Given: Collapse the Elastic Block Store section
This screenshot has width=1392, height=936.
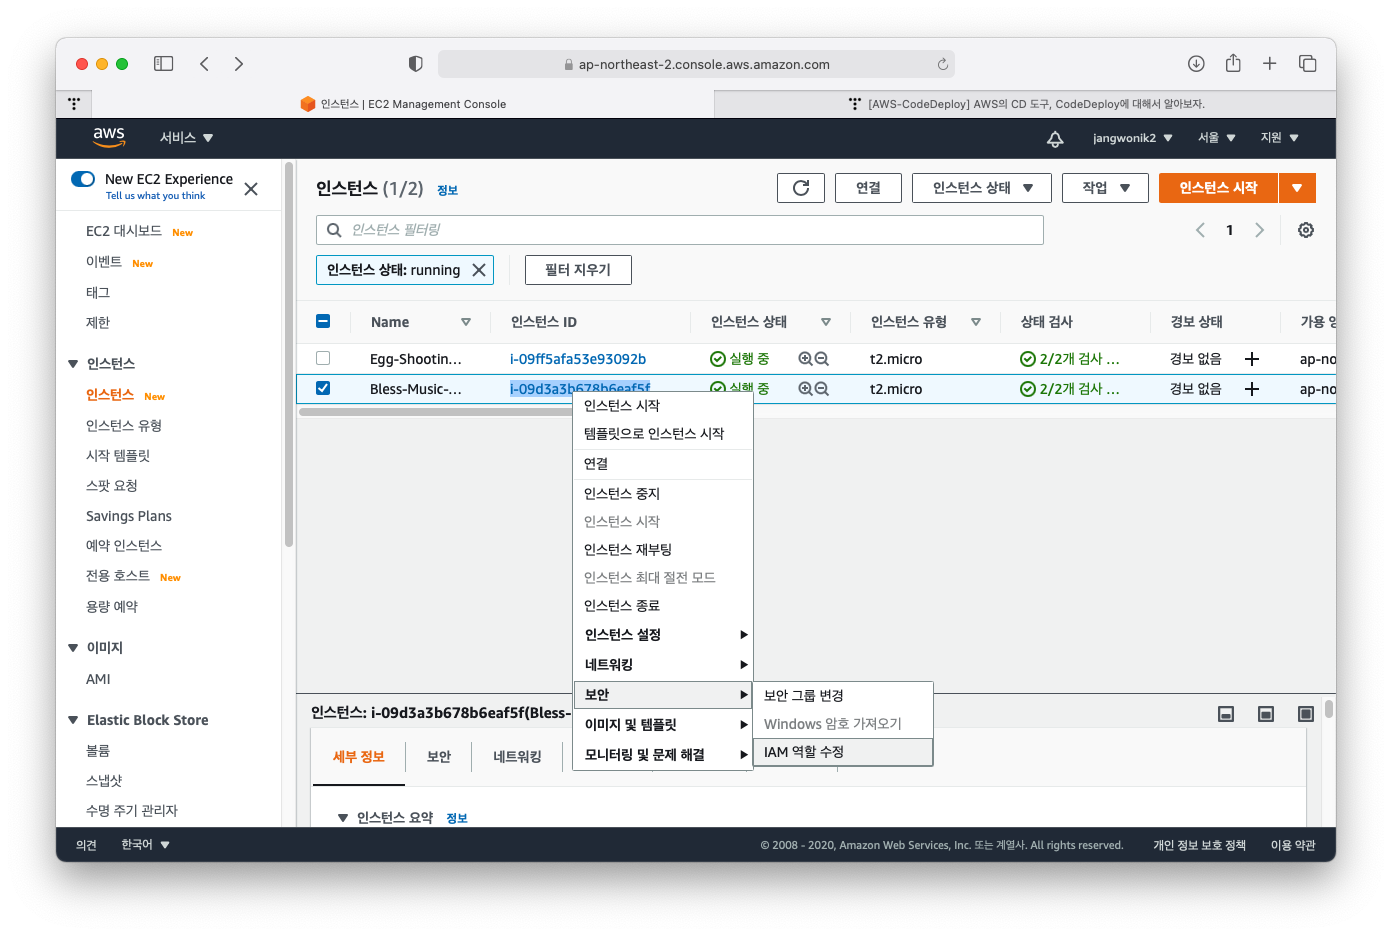Looking at the screenshot, I should coord(73,720).
